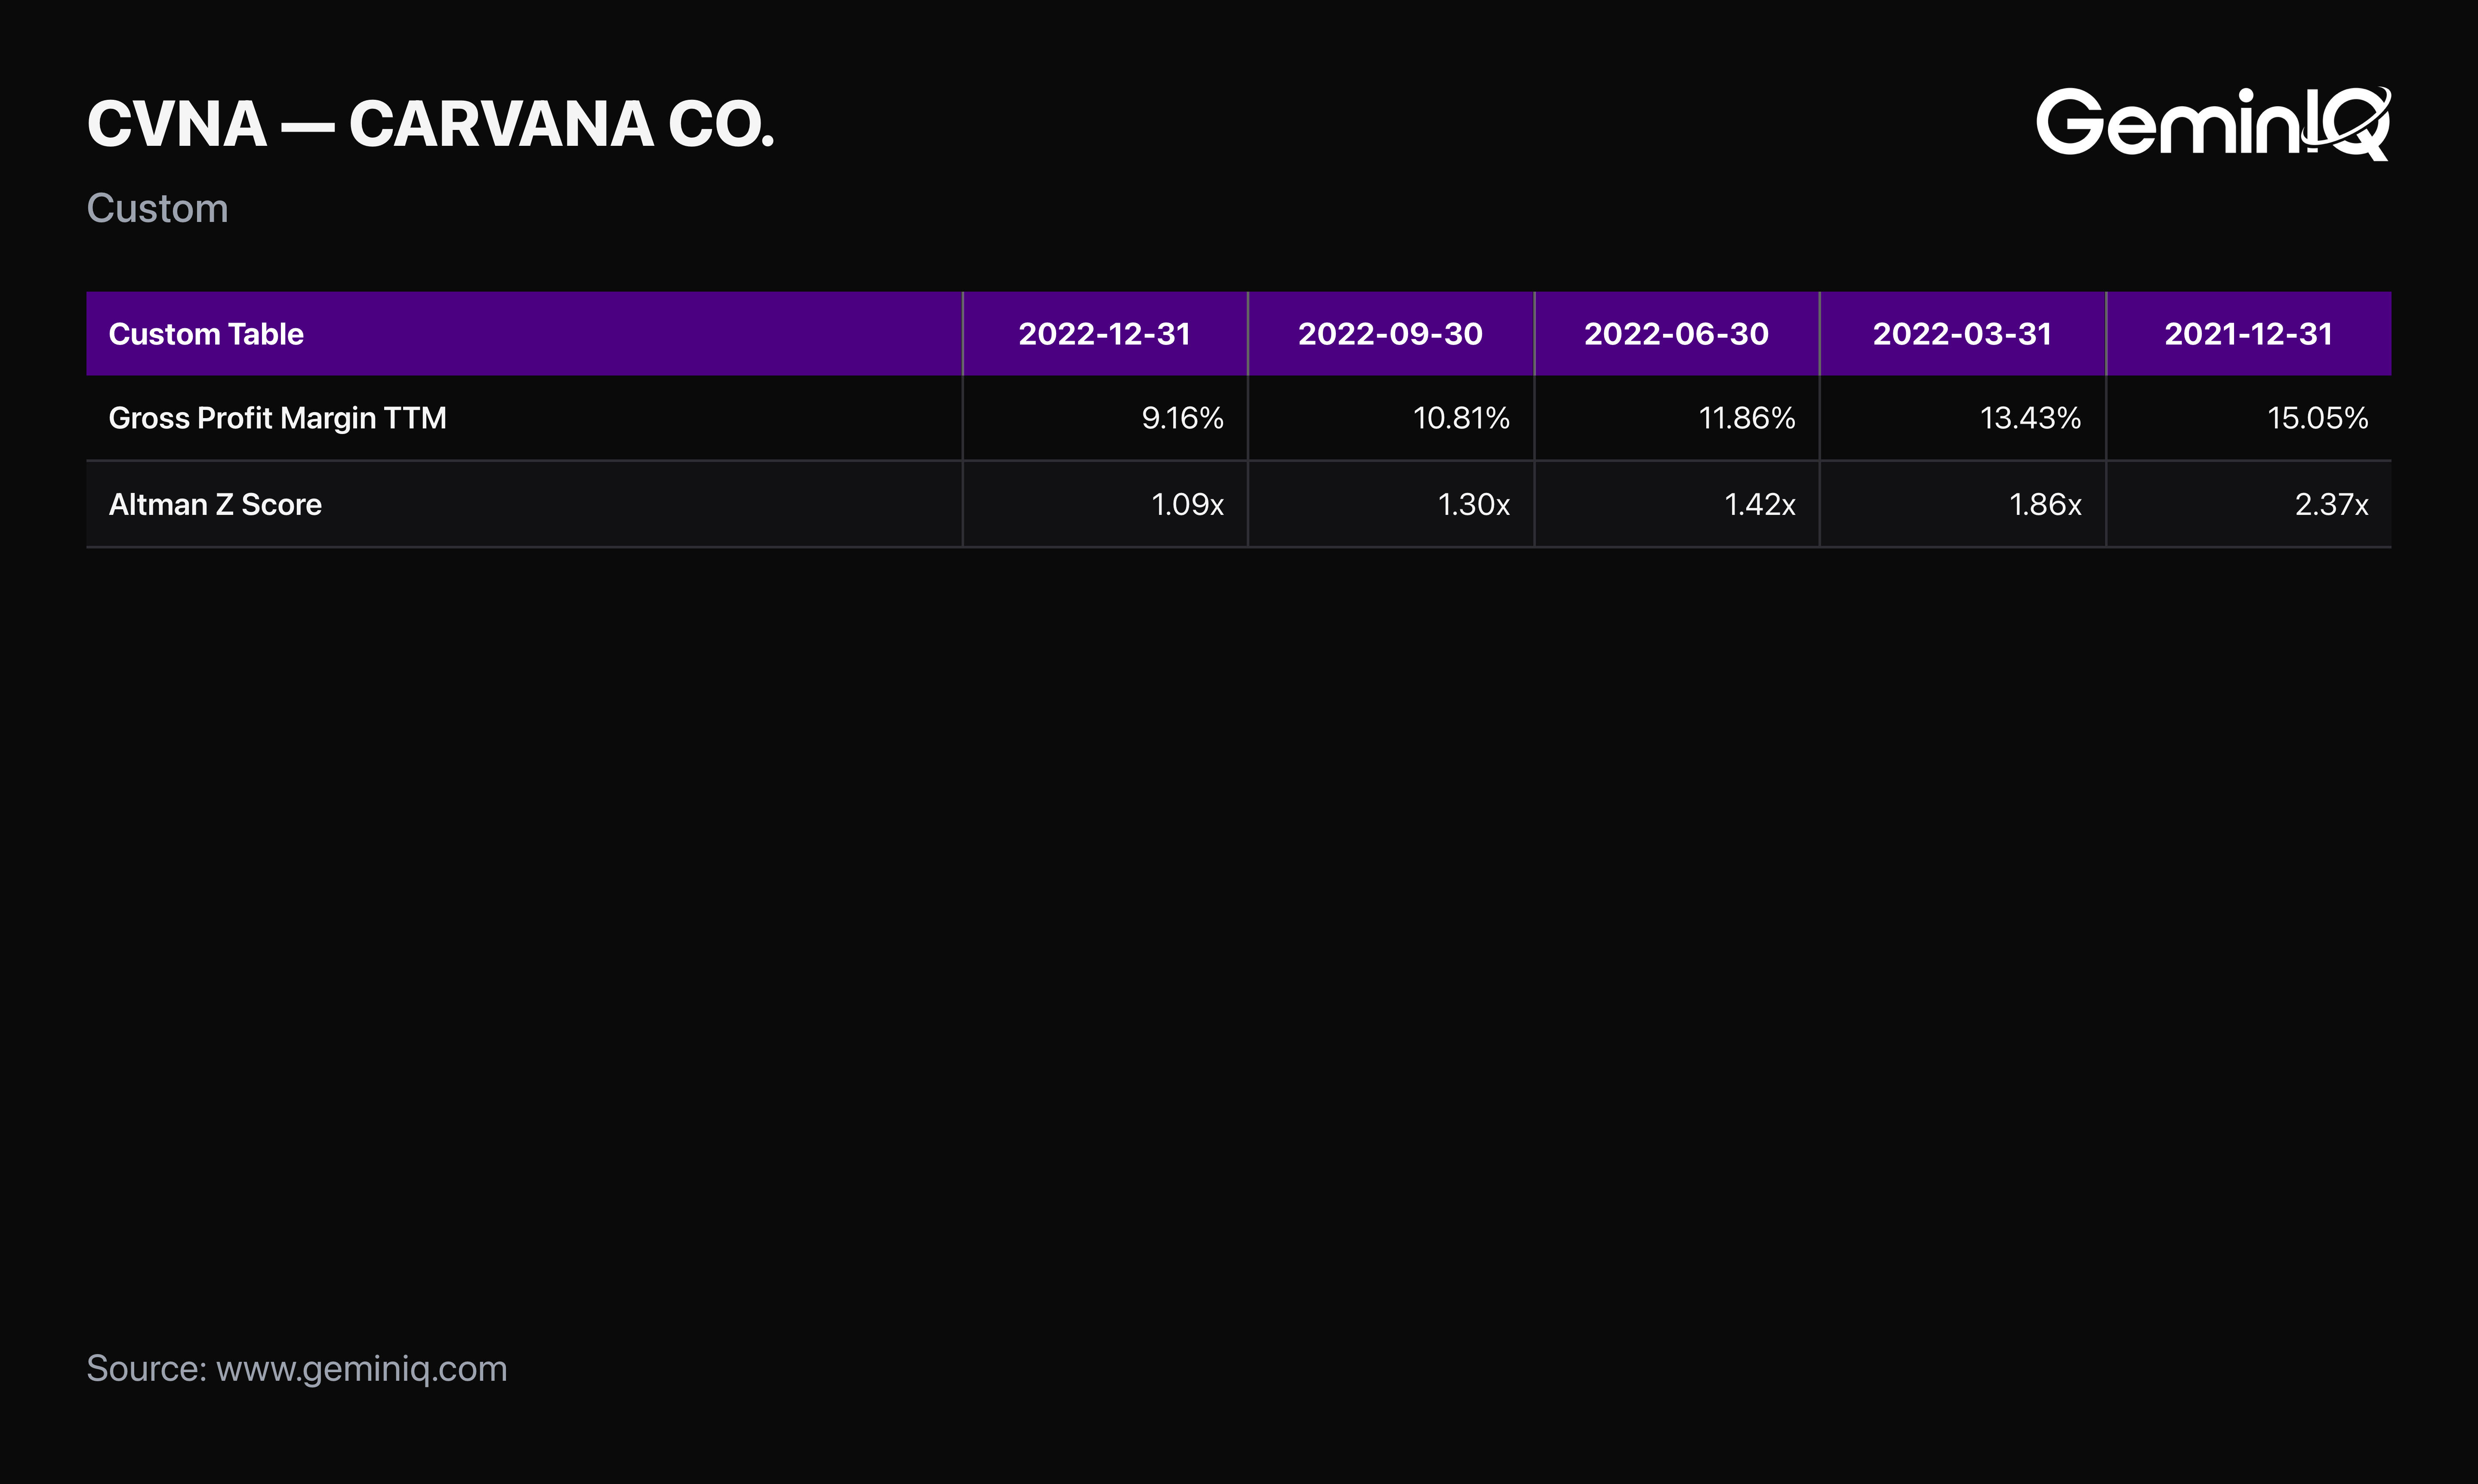Click the Altman Z Score row label
The height and width of the screenshot is (1484, 2478).
click(215, 504)
